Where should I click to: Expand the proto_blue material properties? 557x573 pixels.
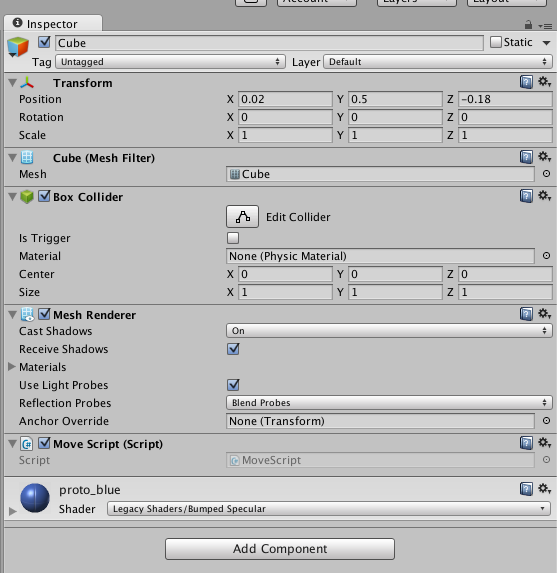(12, 511)
